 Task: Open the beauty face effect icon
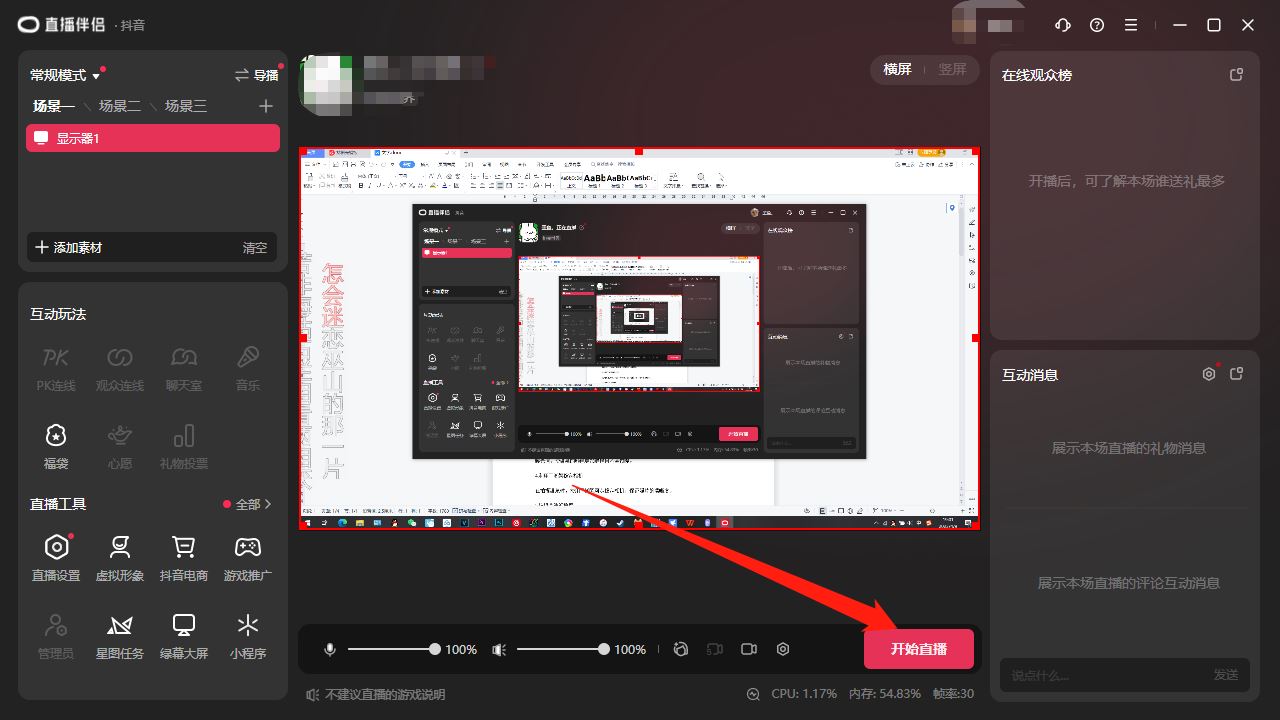coord(681,649)
